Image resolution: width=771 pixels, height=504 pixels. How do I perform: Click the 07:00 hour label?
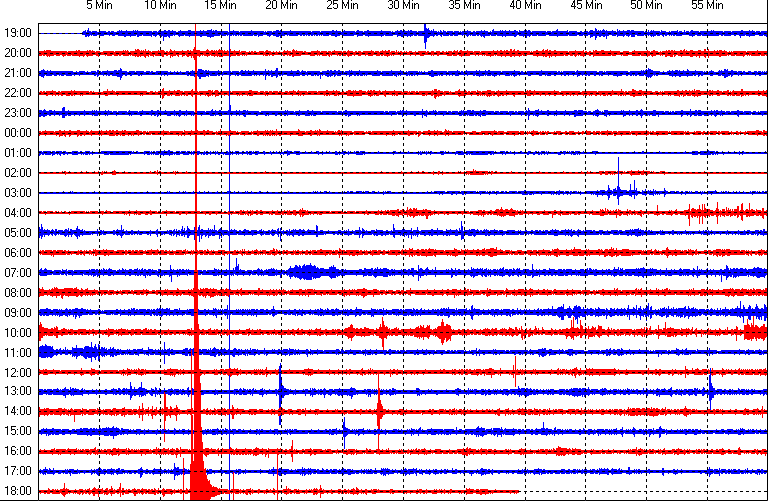(x=18, y=273)
